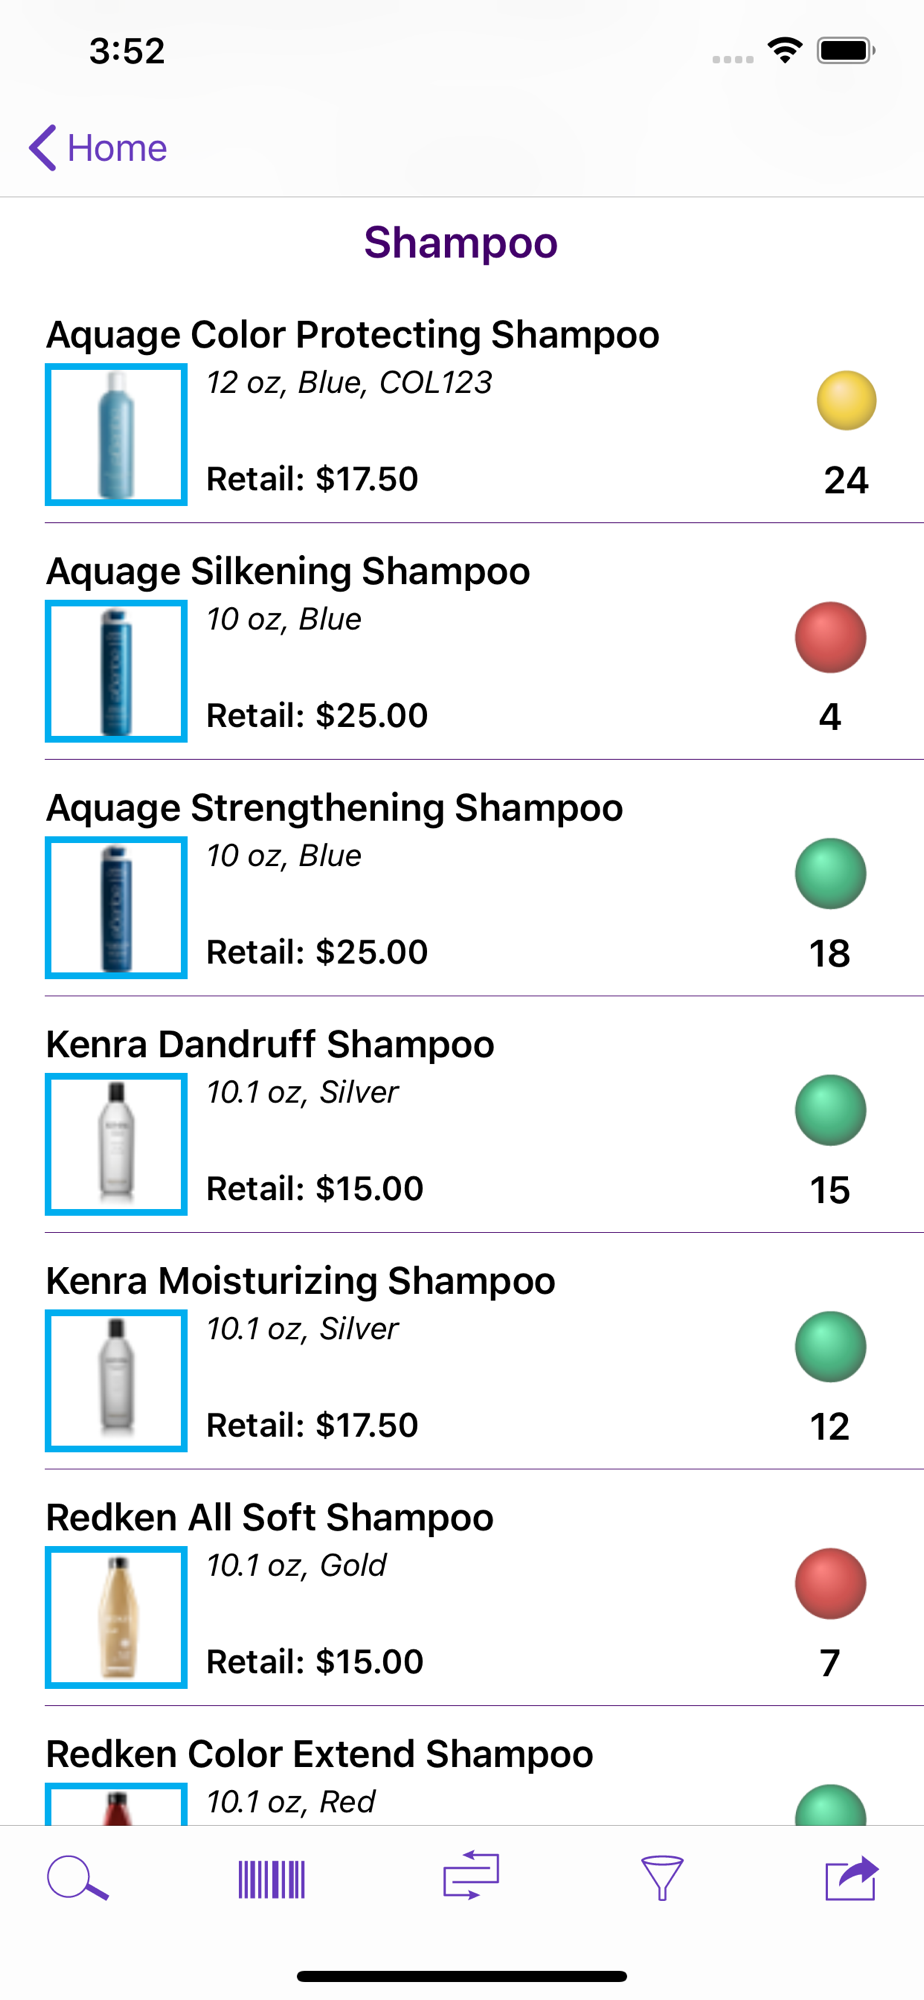Image resolution: width=924 pixels, height=2000 pixels.
Task: Tap green stock indicator for Aquage Strengthening
Action: 830,874
